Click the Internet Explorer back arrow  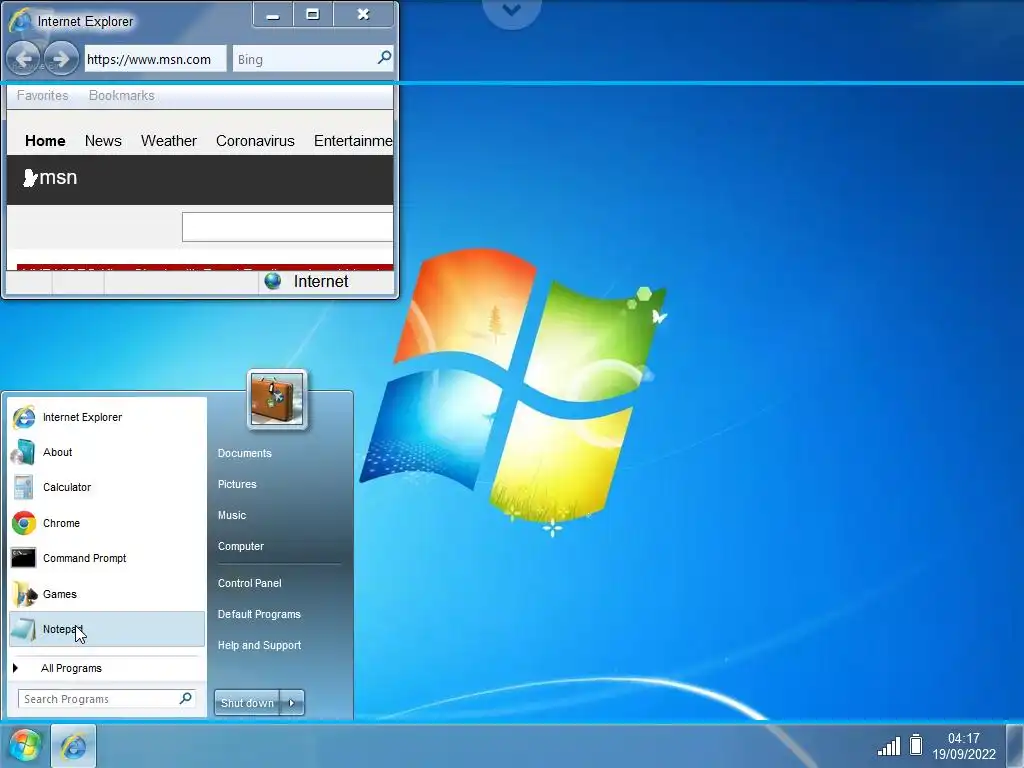pyautogui.click(x=24, y=59)
